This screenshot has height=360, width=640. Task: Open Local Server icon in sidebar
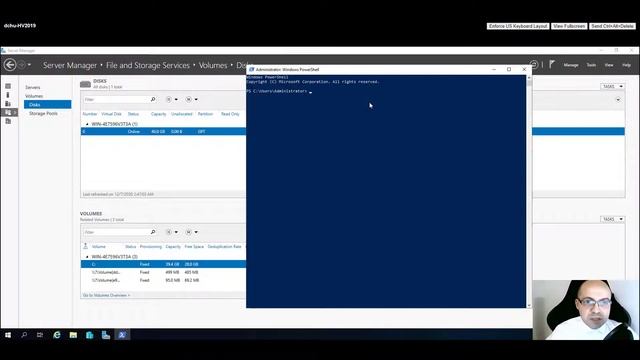coord(8,95)
